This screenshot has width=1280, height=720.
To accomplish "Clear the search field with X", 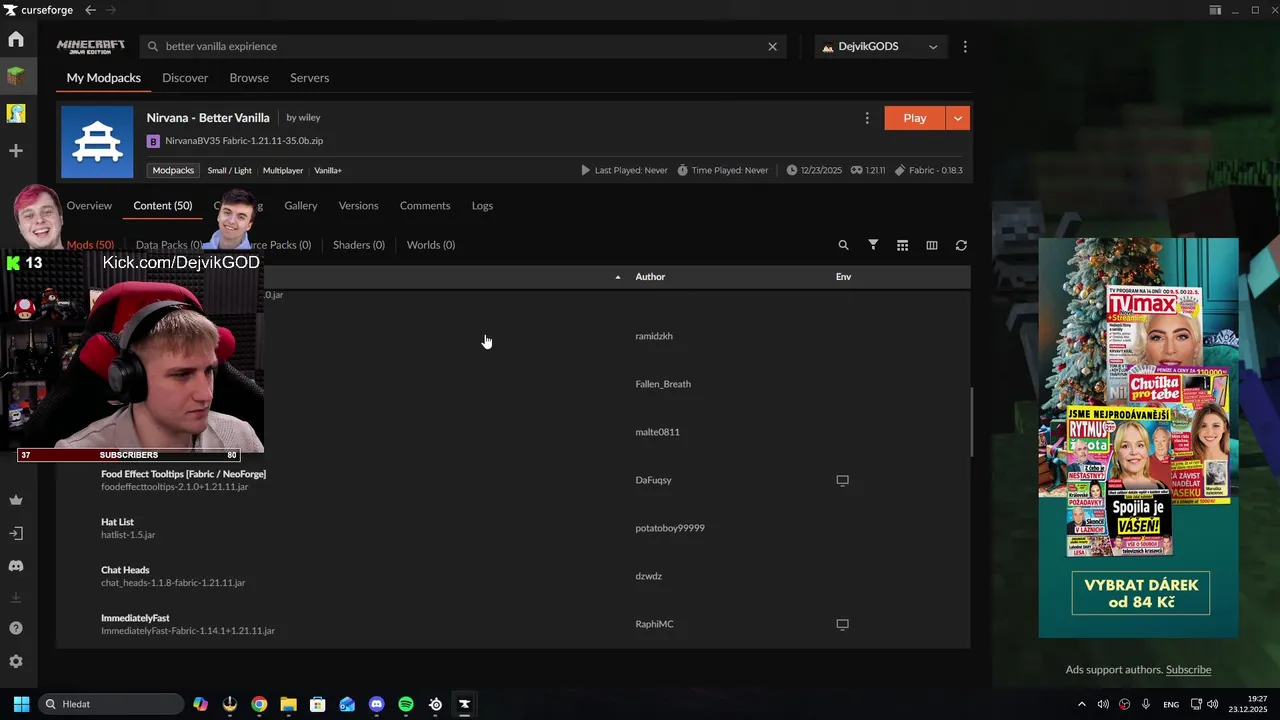I will tap(772, 46).
